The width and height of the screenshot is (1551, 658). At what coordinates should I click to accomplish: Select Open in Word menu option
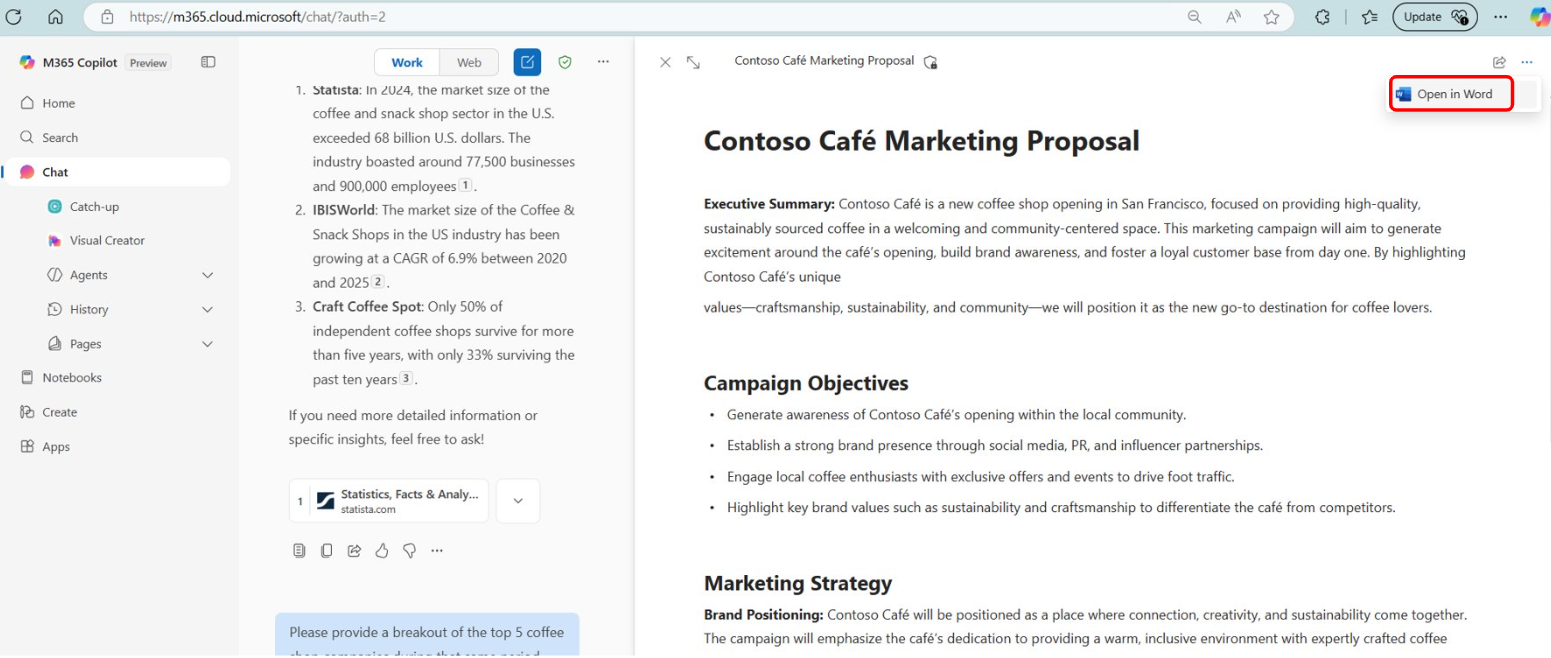[1451, 94]
